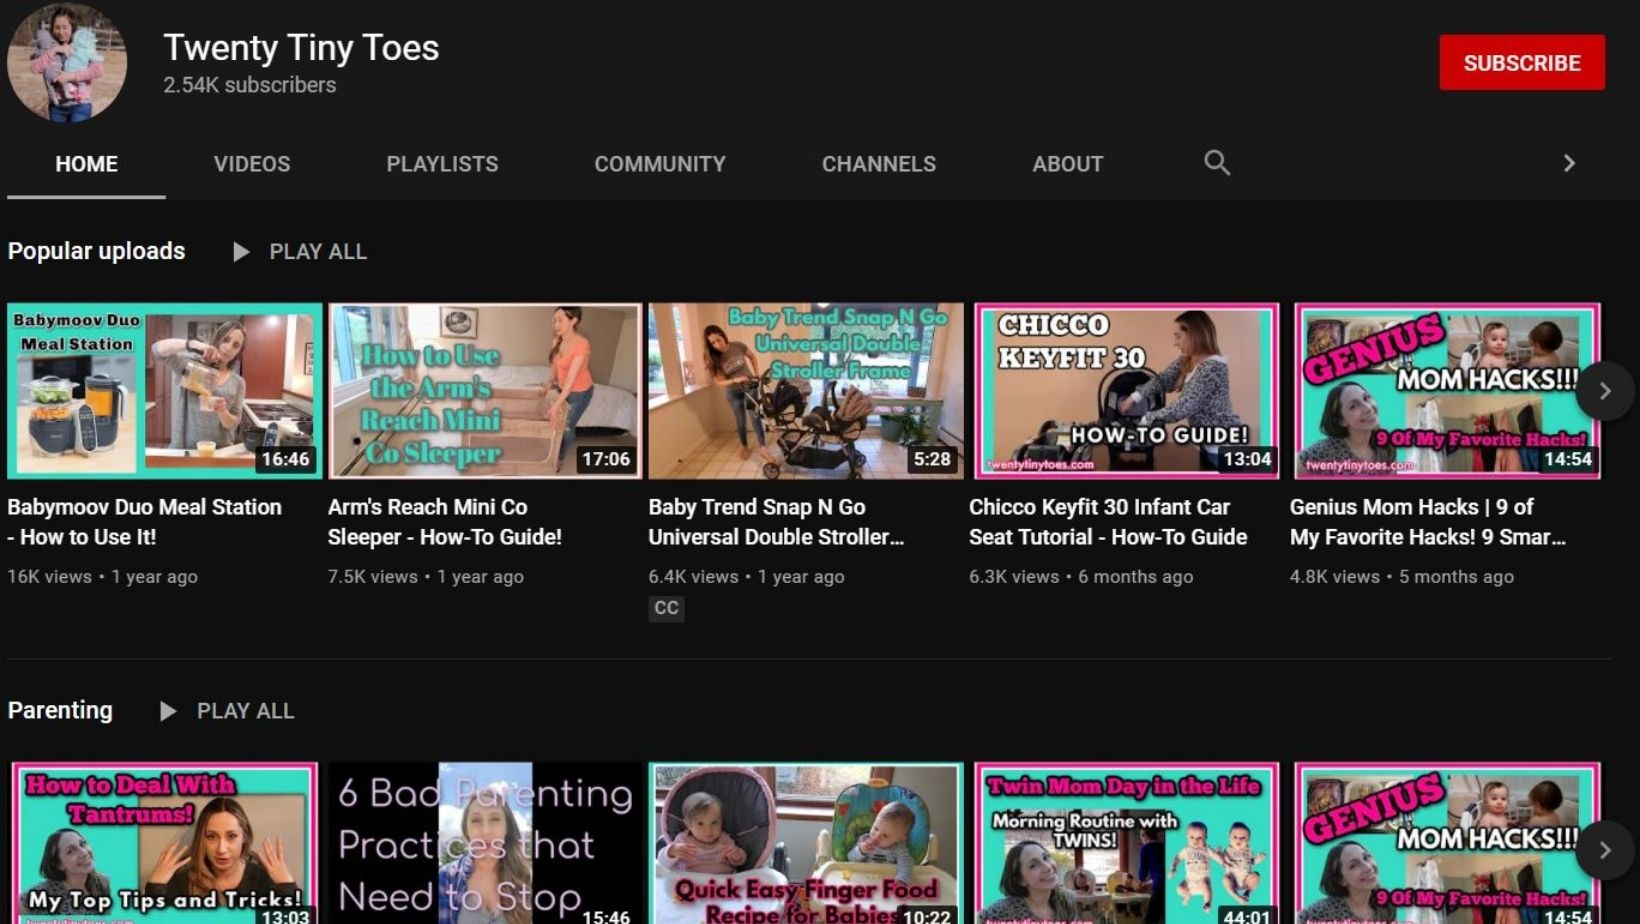This screenshot has width=1640, height=924.
Task: Click the CC closed captions badge
Action: pos(666,608)
